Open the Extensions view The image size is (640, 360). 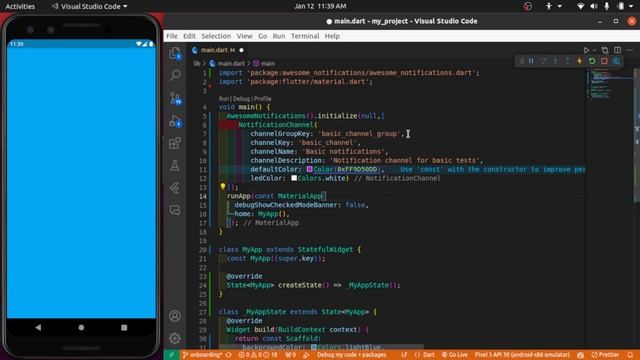175,143
